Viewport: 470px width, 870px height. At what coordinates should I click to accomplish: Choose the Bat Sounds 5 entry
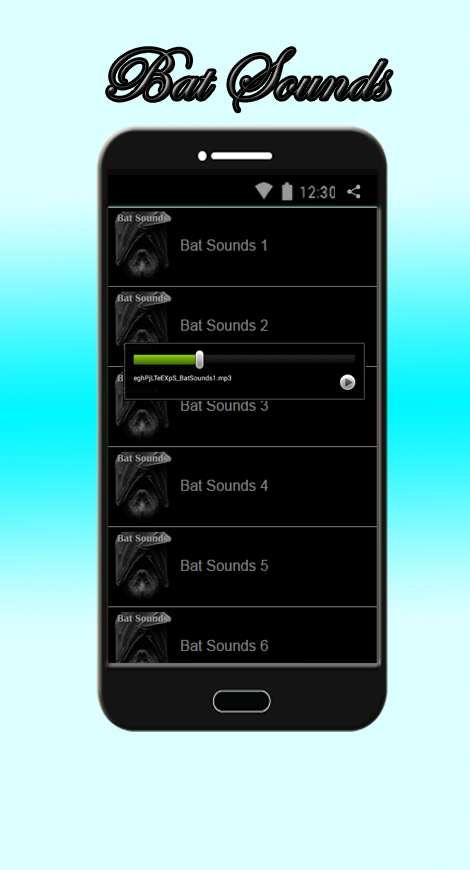[x=242, y=566]
